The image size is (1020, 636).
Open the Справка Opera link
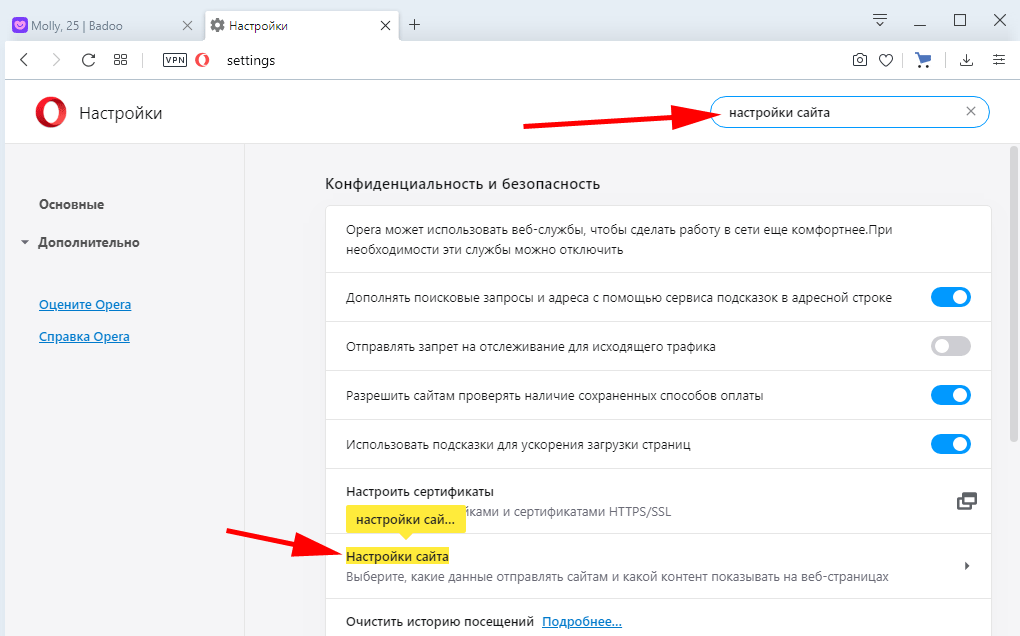point(84,336)
